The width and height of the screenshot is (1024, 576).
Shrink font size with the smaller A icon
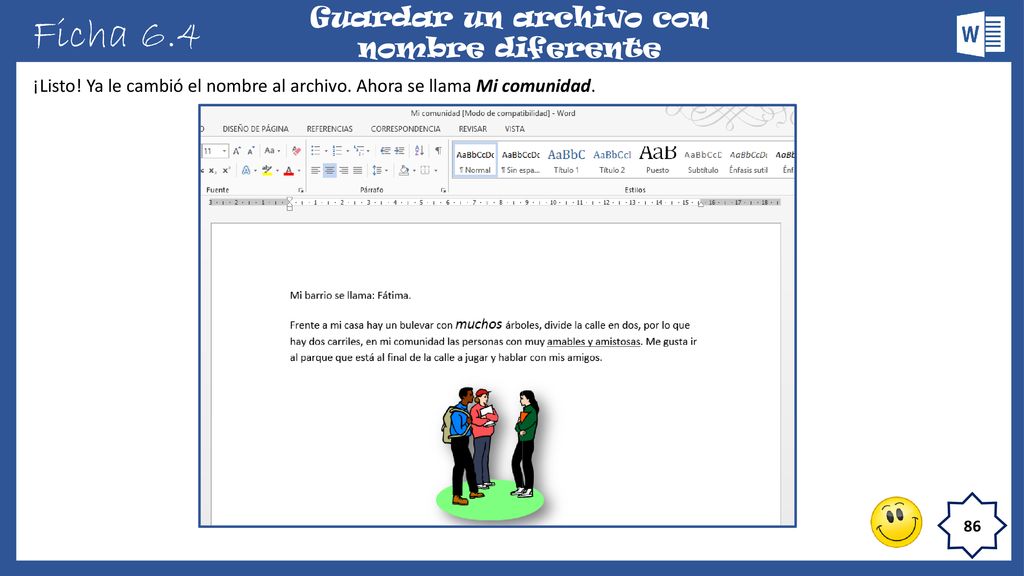coord(251,151)
